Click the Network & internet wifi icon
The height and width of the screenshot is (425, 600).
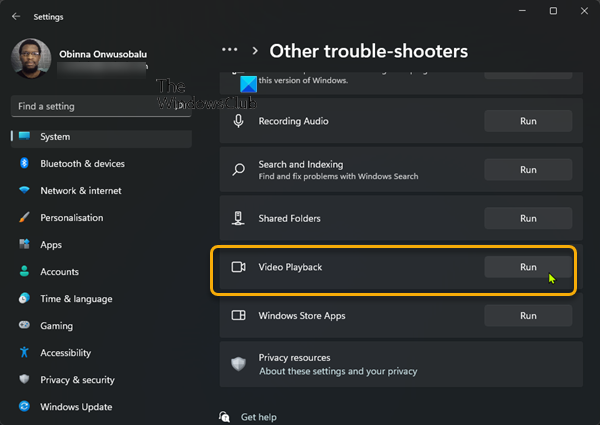coord(24,191)
